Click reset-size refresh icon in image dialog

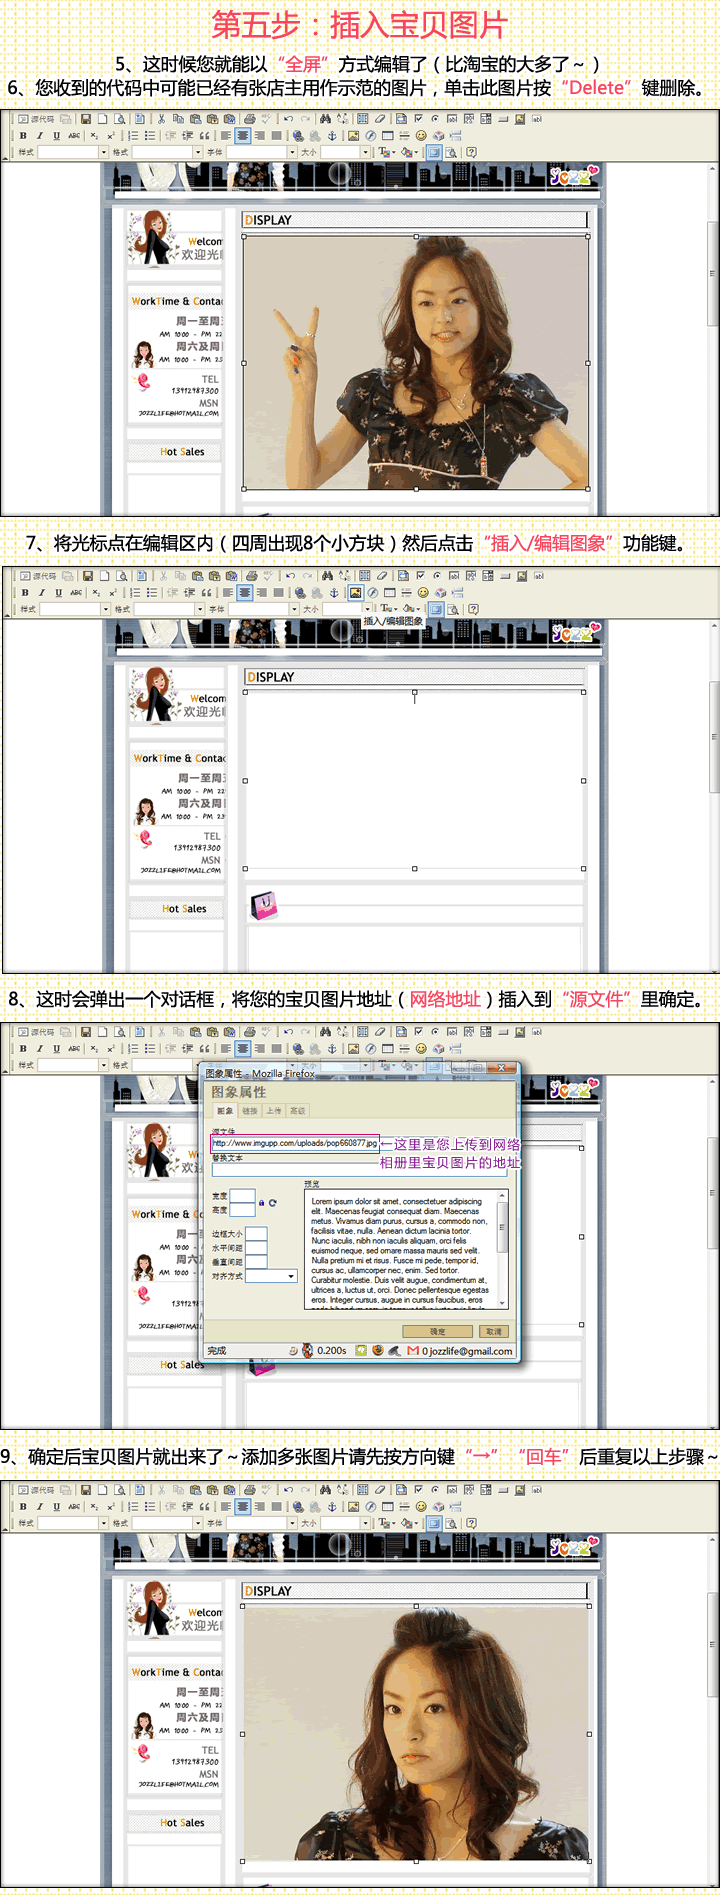(273, 1203)
